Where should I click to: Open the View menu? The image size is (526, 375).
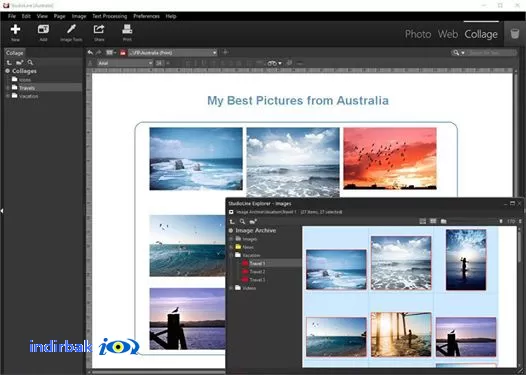click(42, 16)
